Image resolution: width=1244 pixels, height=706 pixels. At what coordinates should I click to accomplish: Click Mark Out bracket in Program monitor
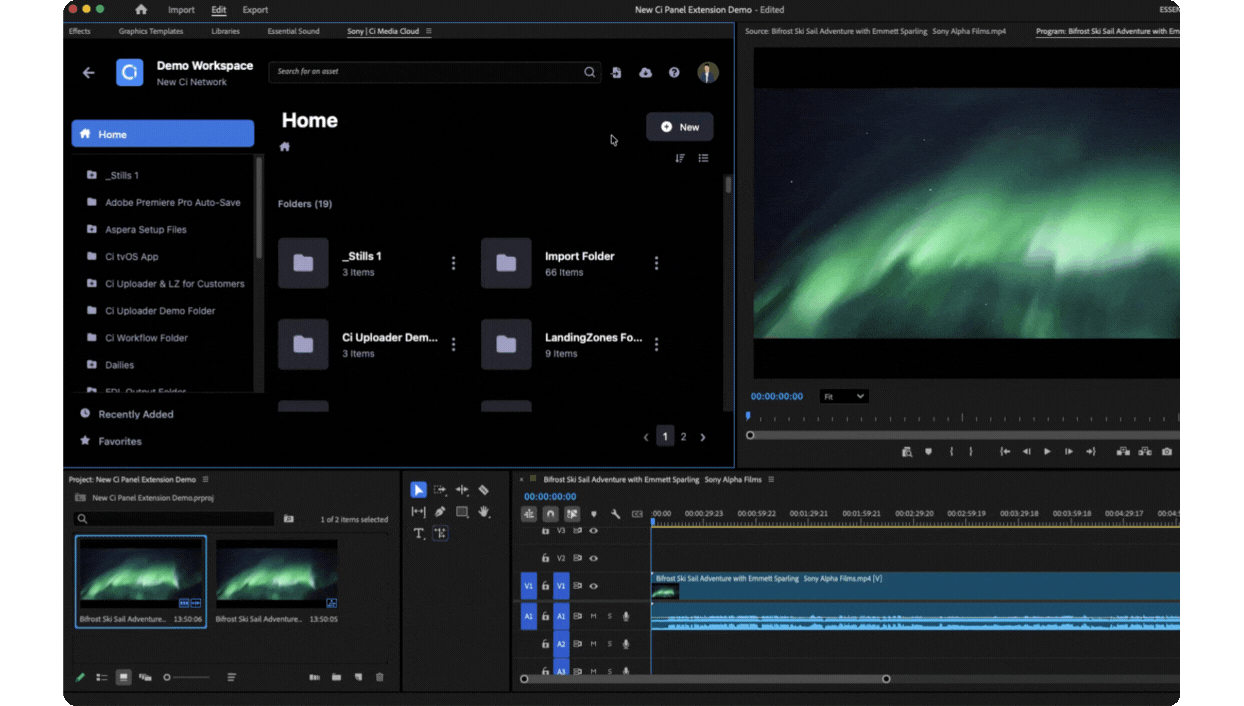pyautogui.click(x=971, y=452)
